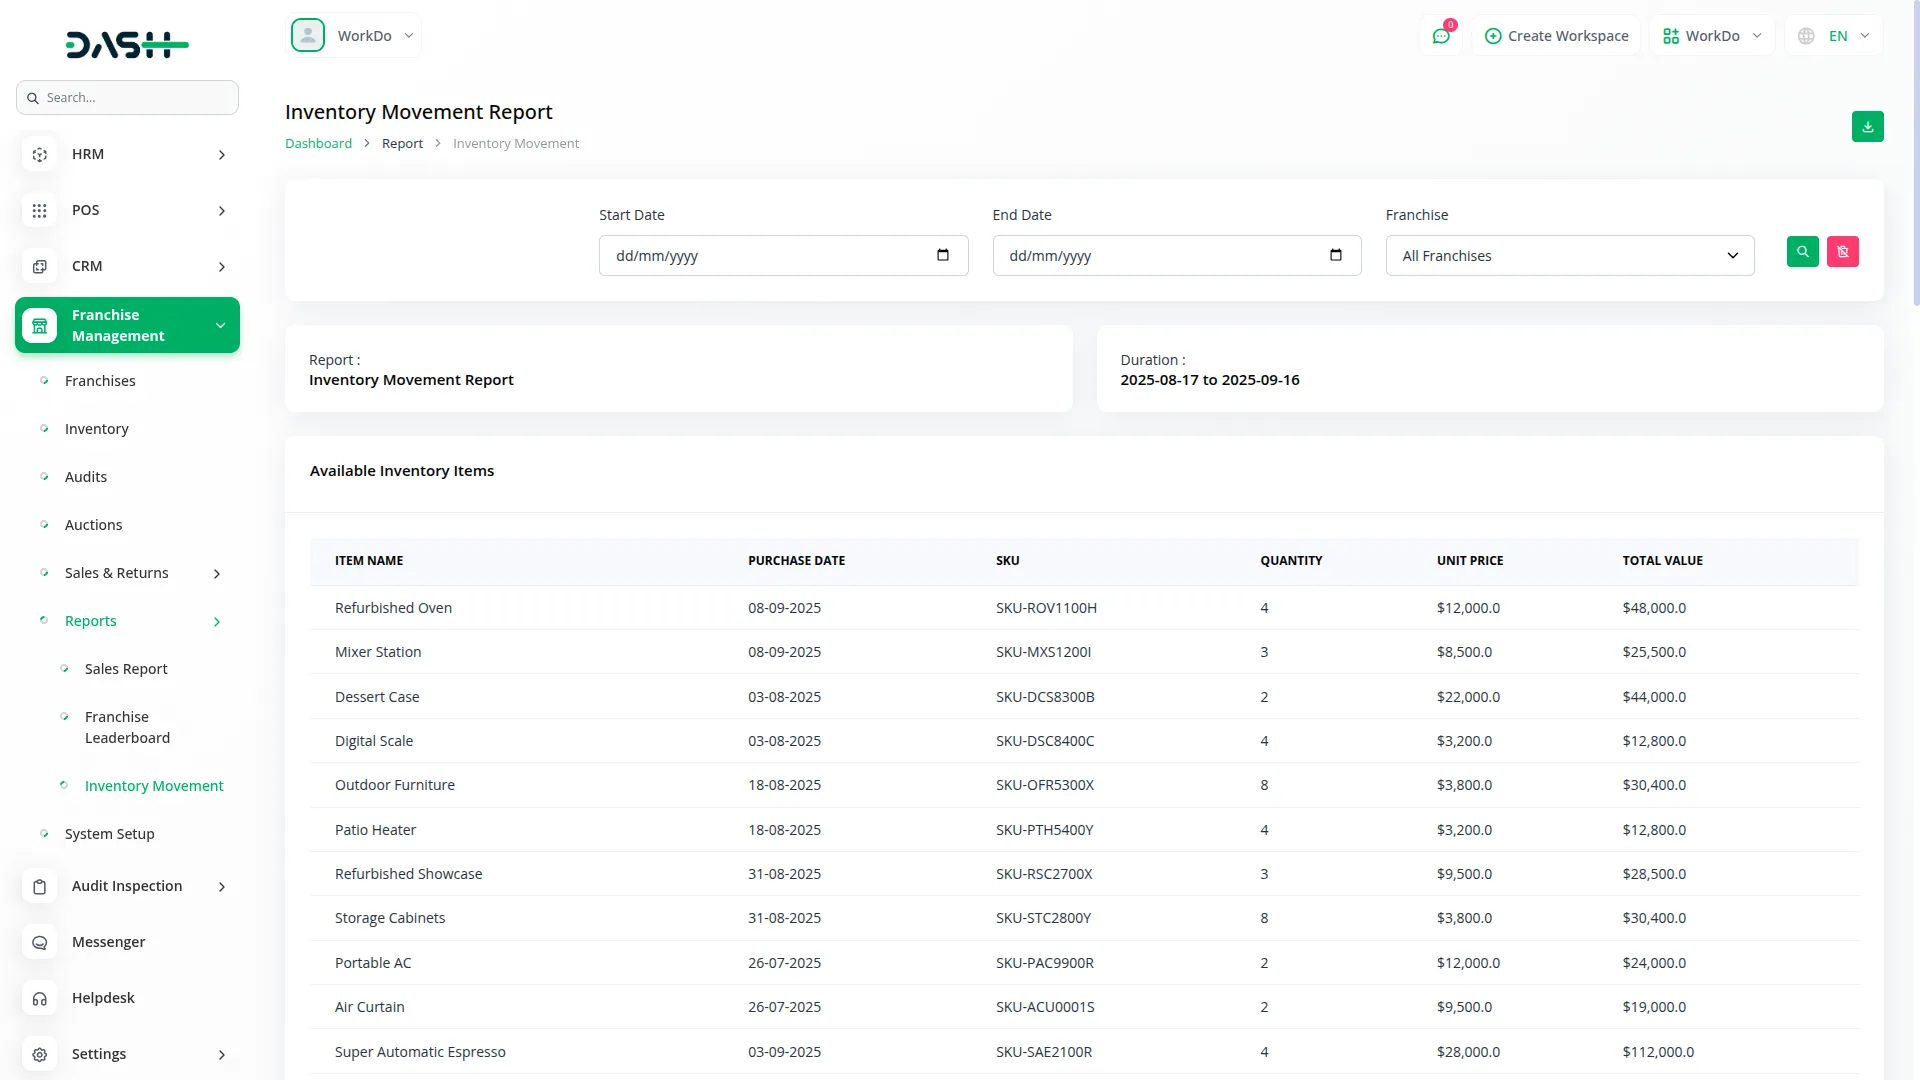This screenshot has height=1080, width=1920.
Task: Click the red reset filter icon
Action: pyautogui.click(x=1842, y=252)
